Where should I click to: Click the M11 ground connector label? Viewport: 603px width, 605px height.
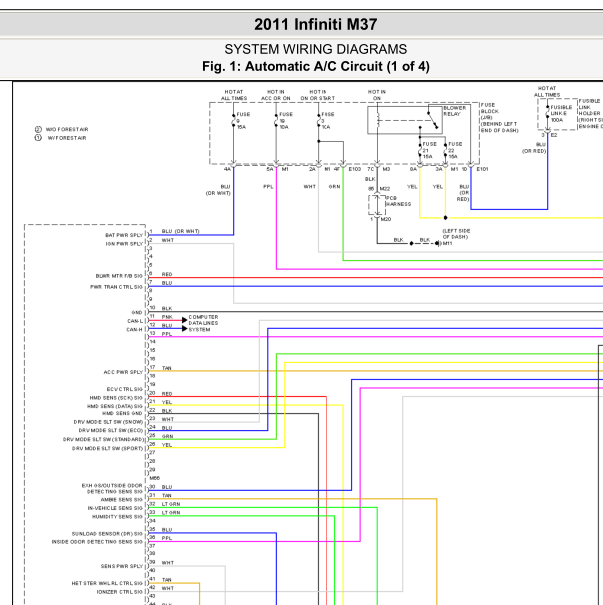pyautogui.click(x=447, y=243)
